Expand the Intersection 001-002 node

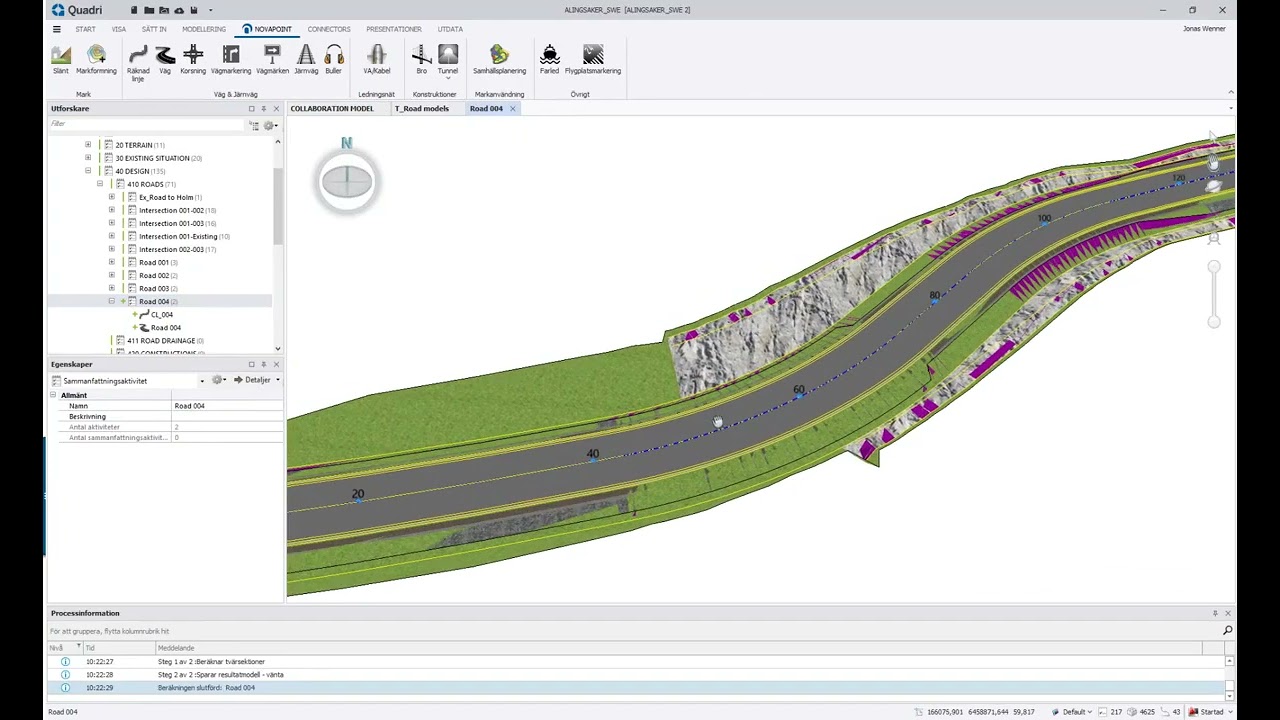[x=112, y=210]
